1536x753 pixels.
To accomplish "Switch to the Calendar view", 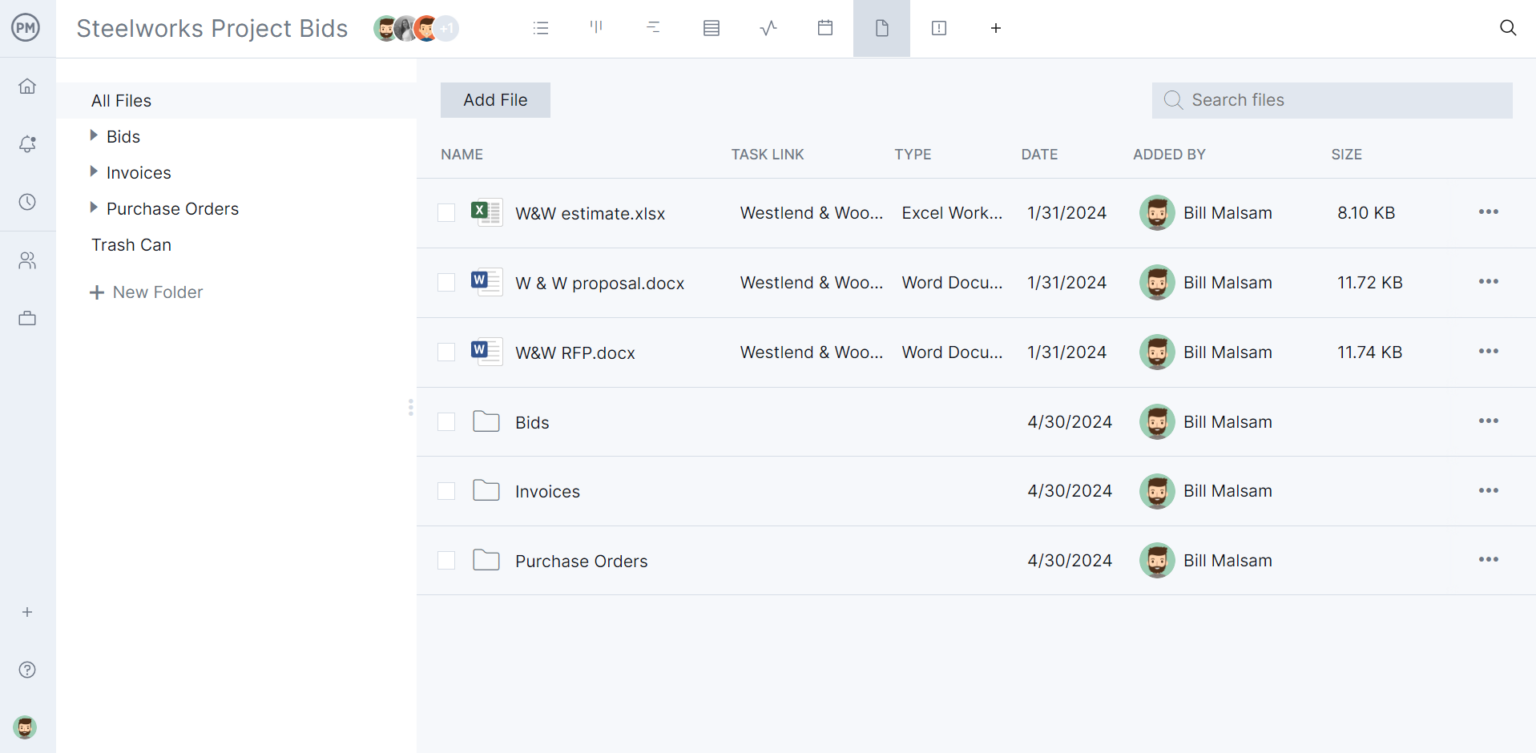I will [x=825, y=28].
